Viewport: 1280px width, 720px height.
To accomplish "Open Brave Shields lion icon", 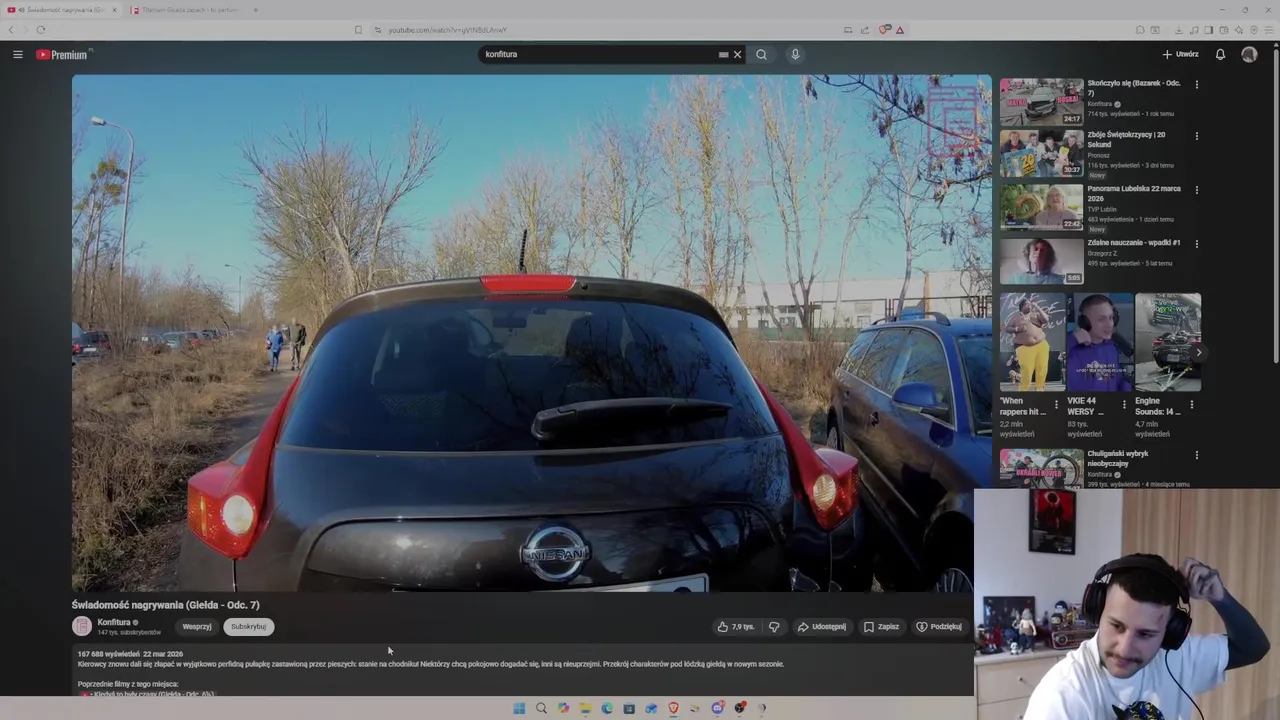I will pos(884,30).
